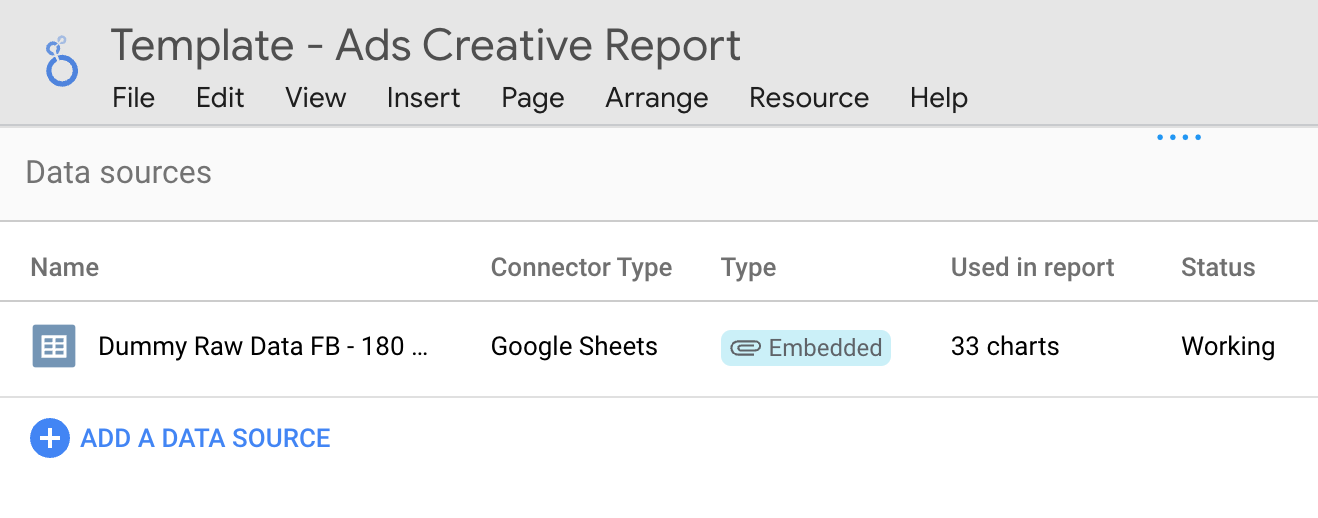
Task: Open the Arrange menu
Action: tap(657, 98)
